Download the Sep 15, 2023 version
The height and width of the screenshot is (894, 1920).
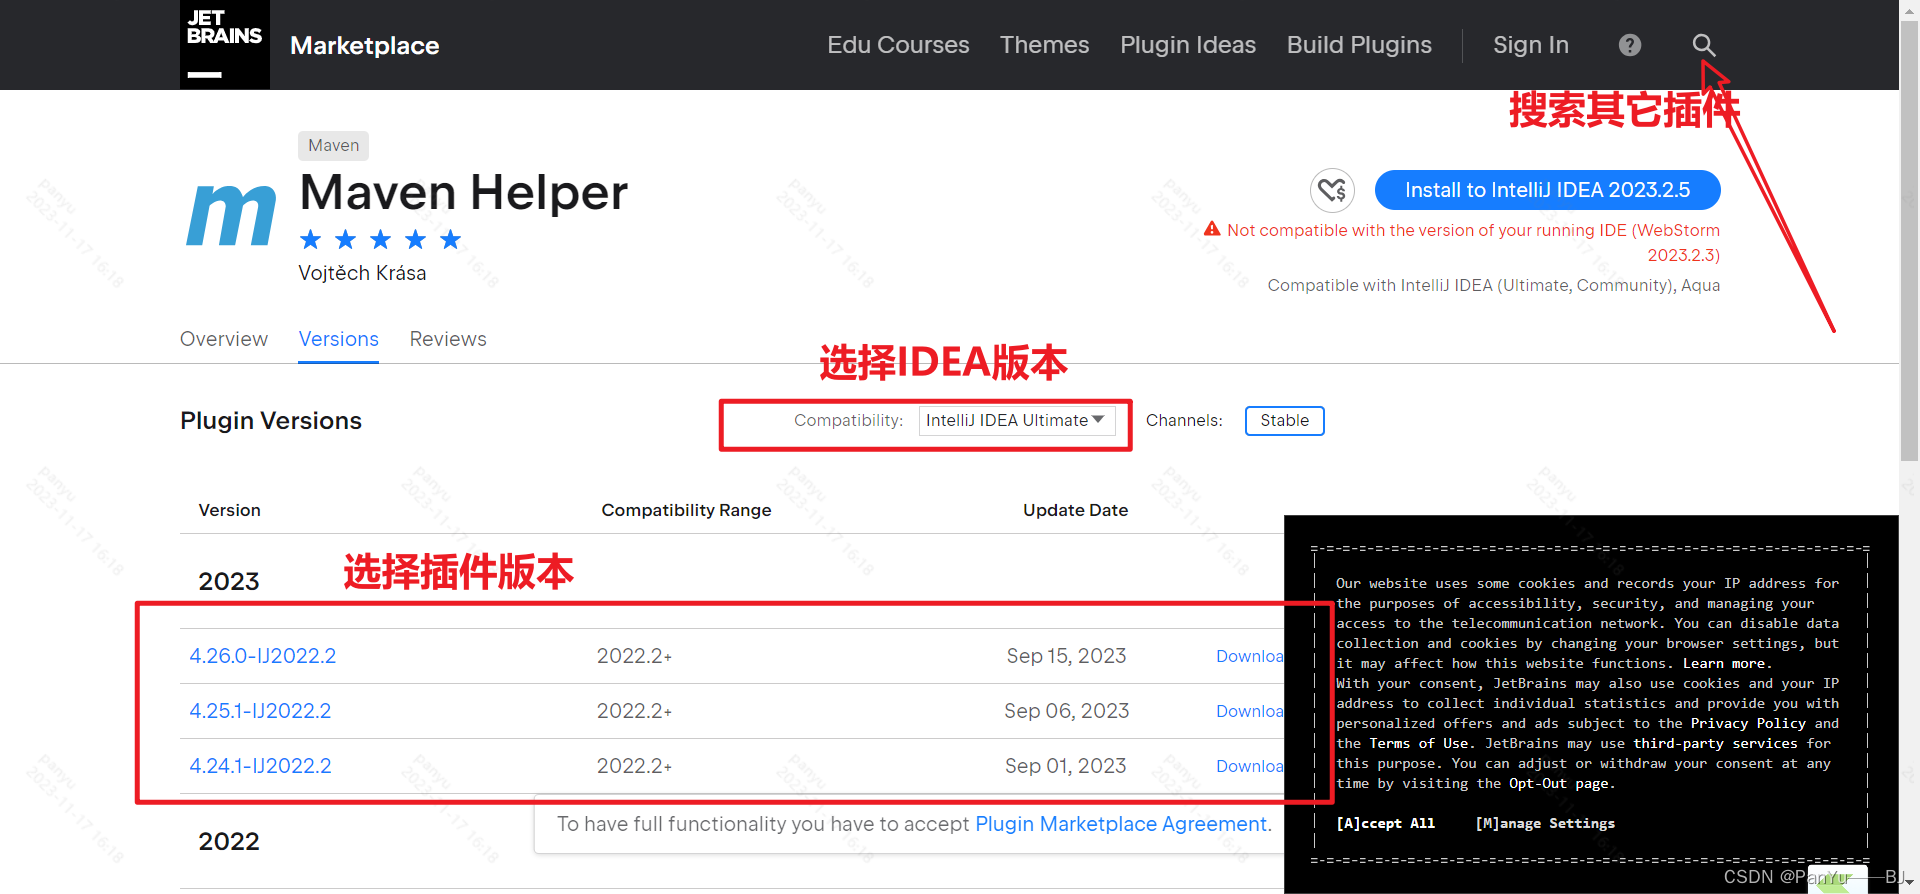(1250, 656)
